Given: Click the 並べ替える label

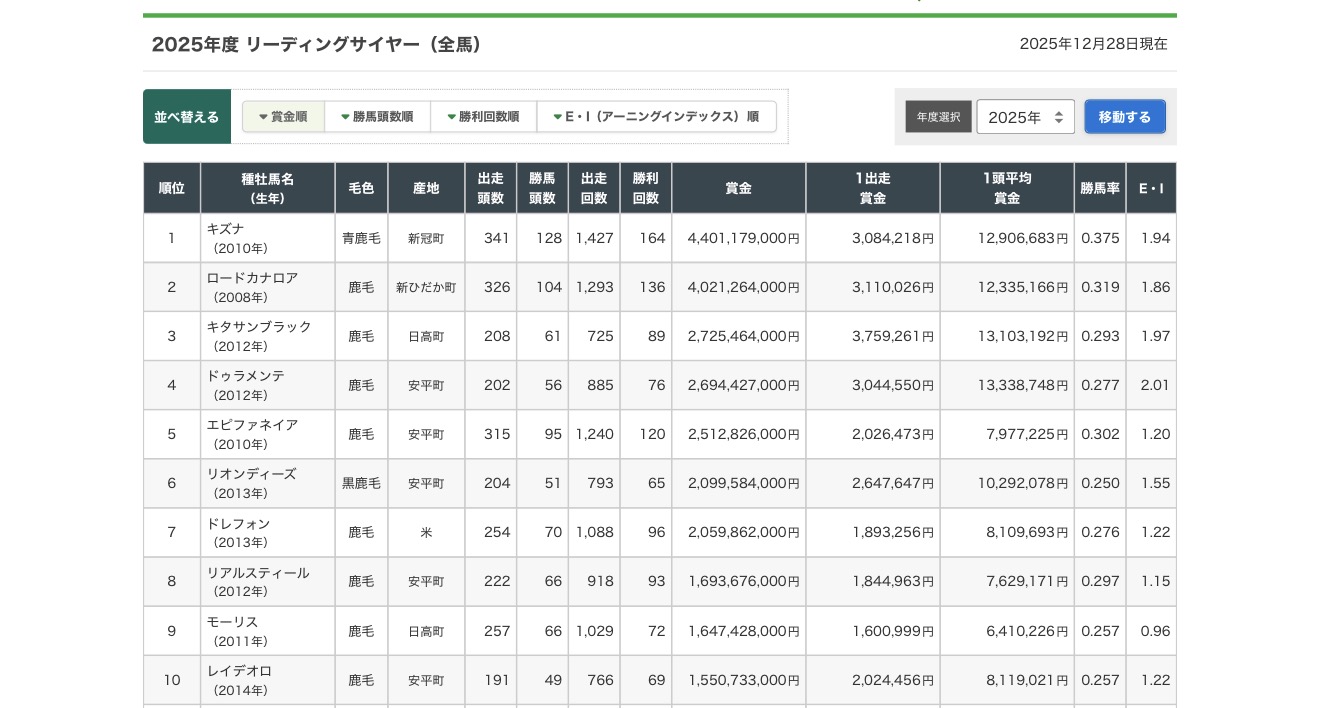Looking at the screenshot, I should click(x=187, y=117).
